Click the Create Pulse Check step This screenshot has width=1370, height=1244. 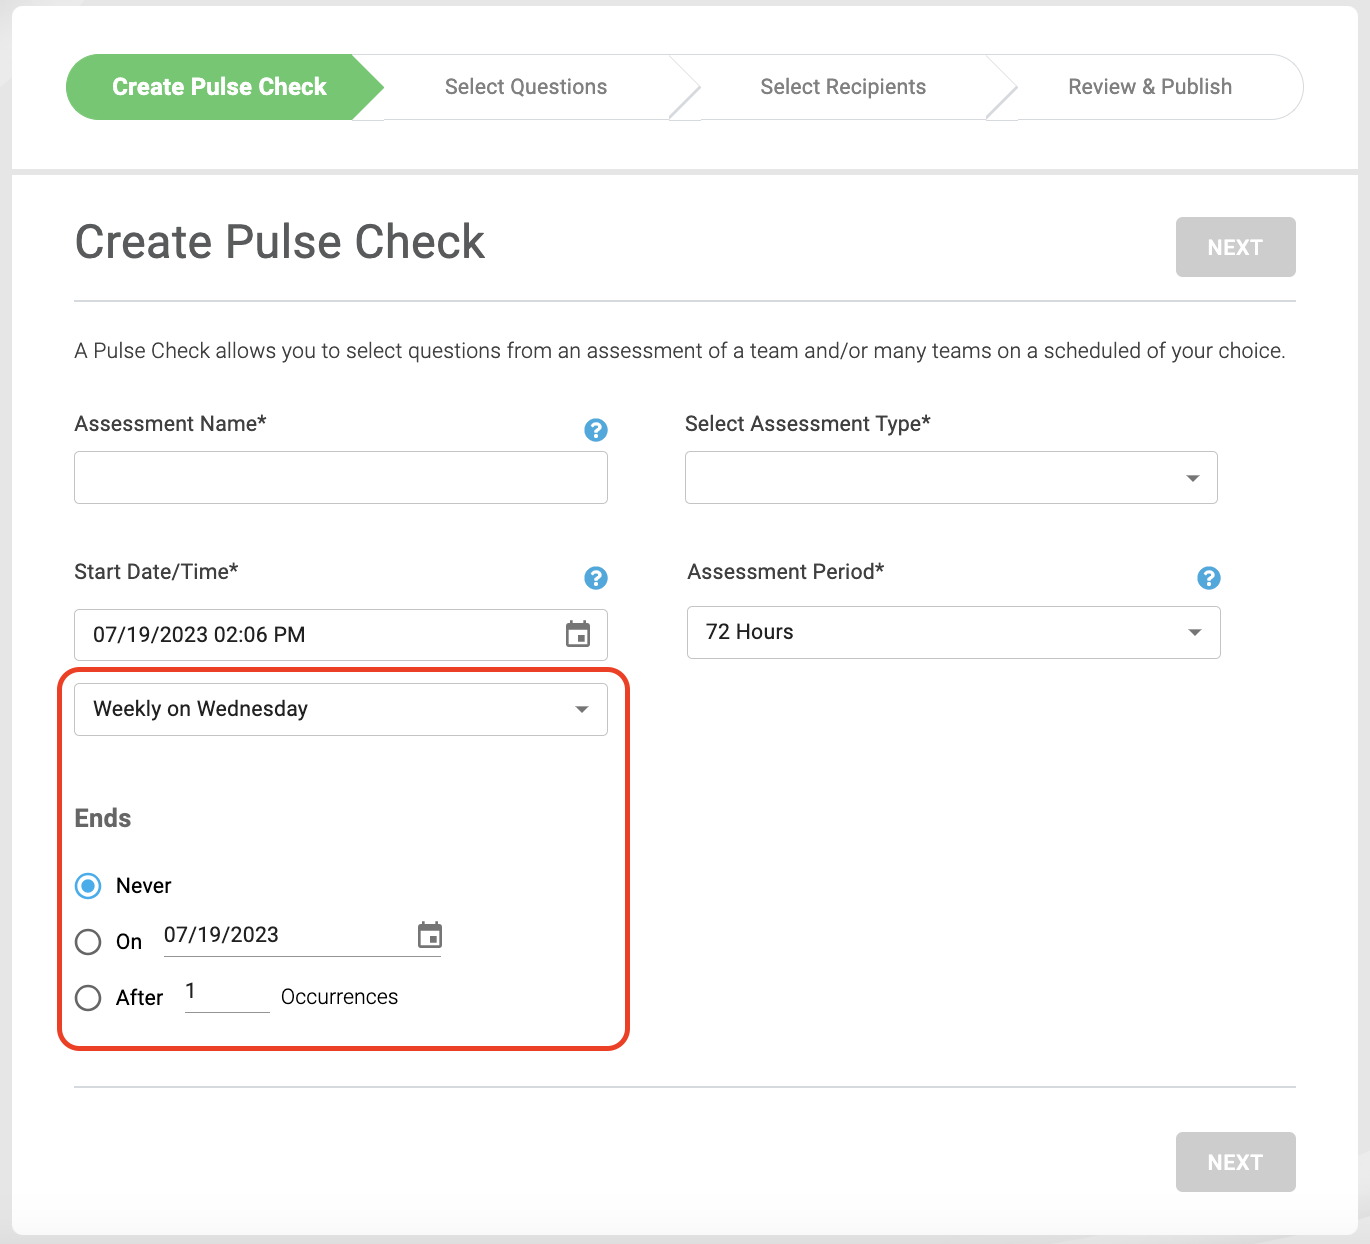pyautogui.click(x=219, y=87)
